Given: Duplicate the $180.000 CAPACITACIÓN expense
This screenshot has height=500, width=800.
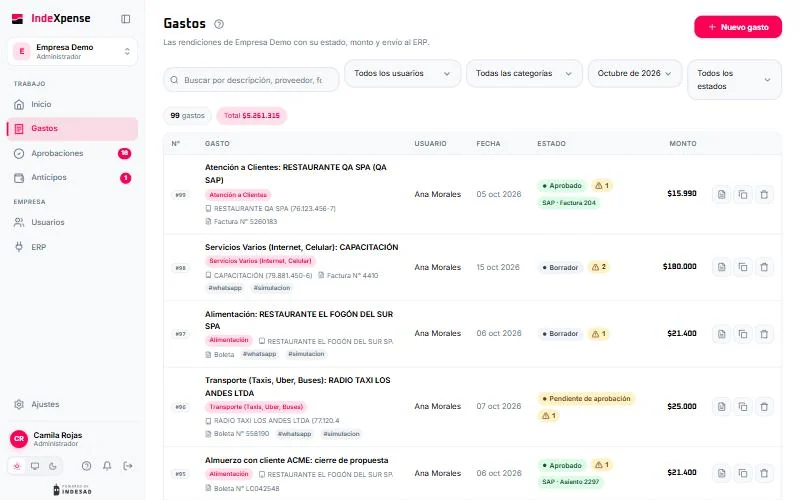Looking at the screenshot, I should click(x=743, y=267).
